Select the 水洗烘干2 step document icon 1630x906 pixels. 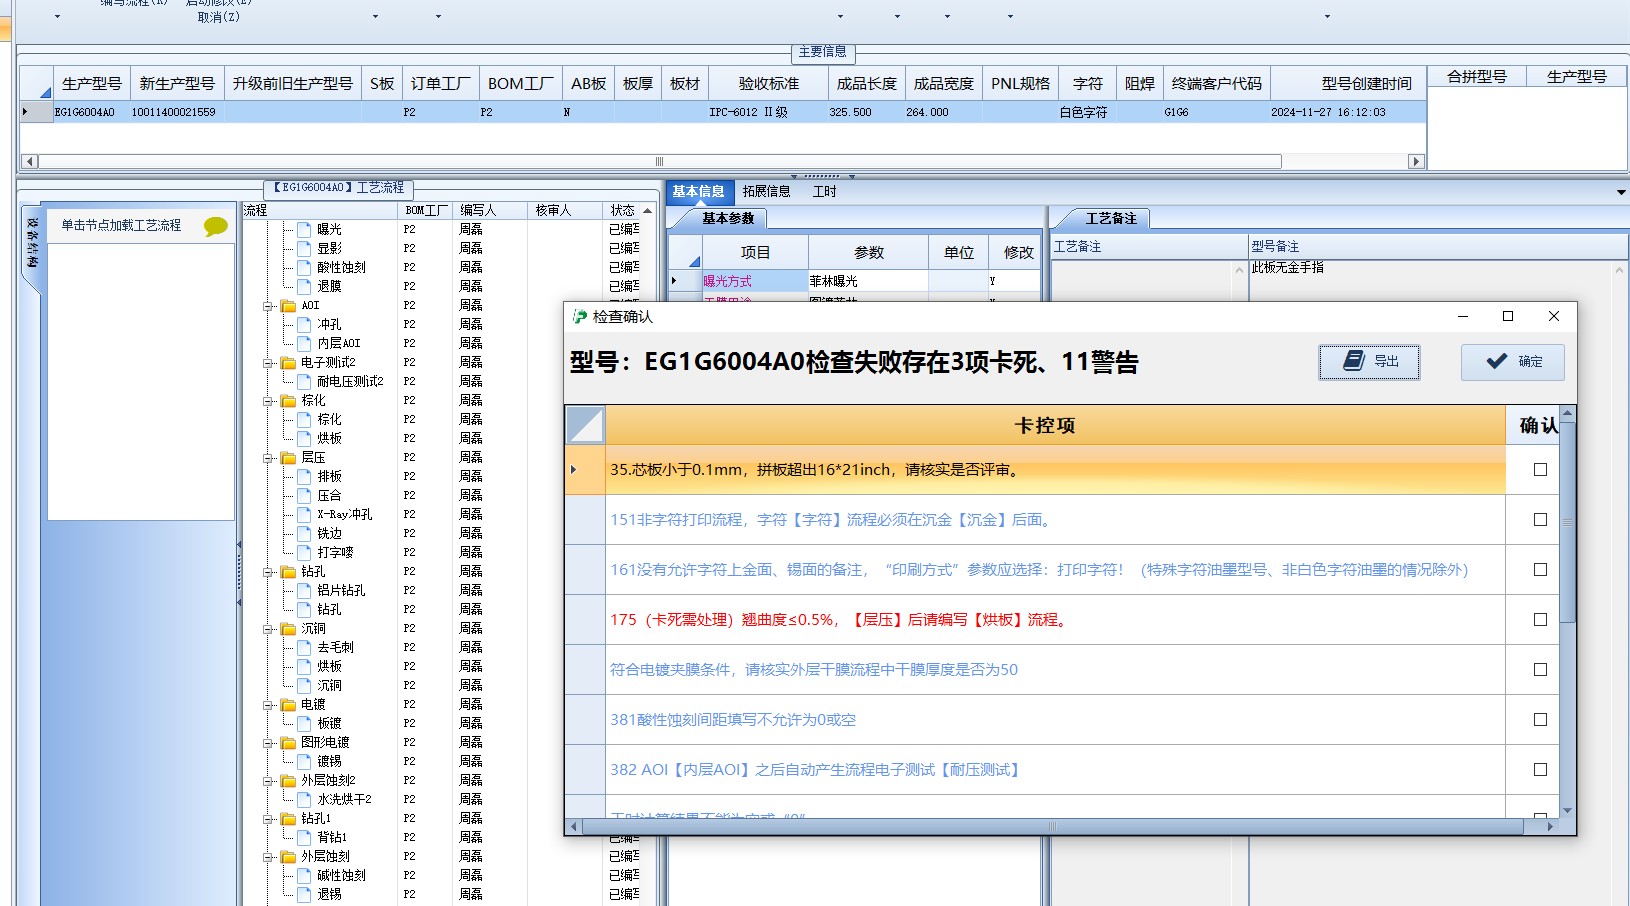tap(305, 800)
